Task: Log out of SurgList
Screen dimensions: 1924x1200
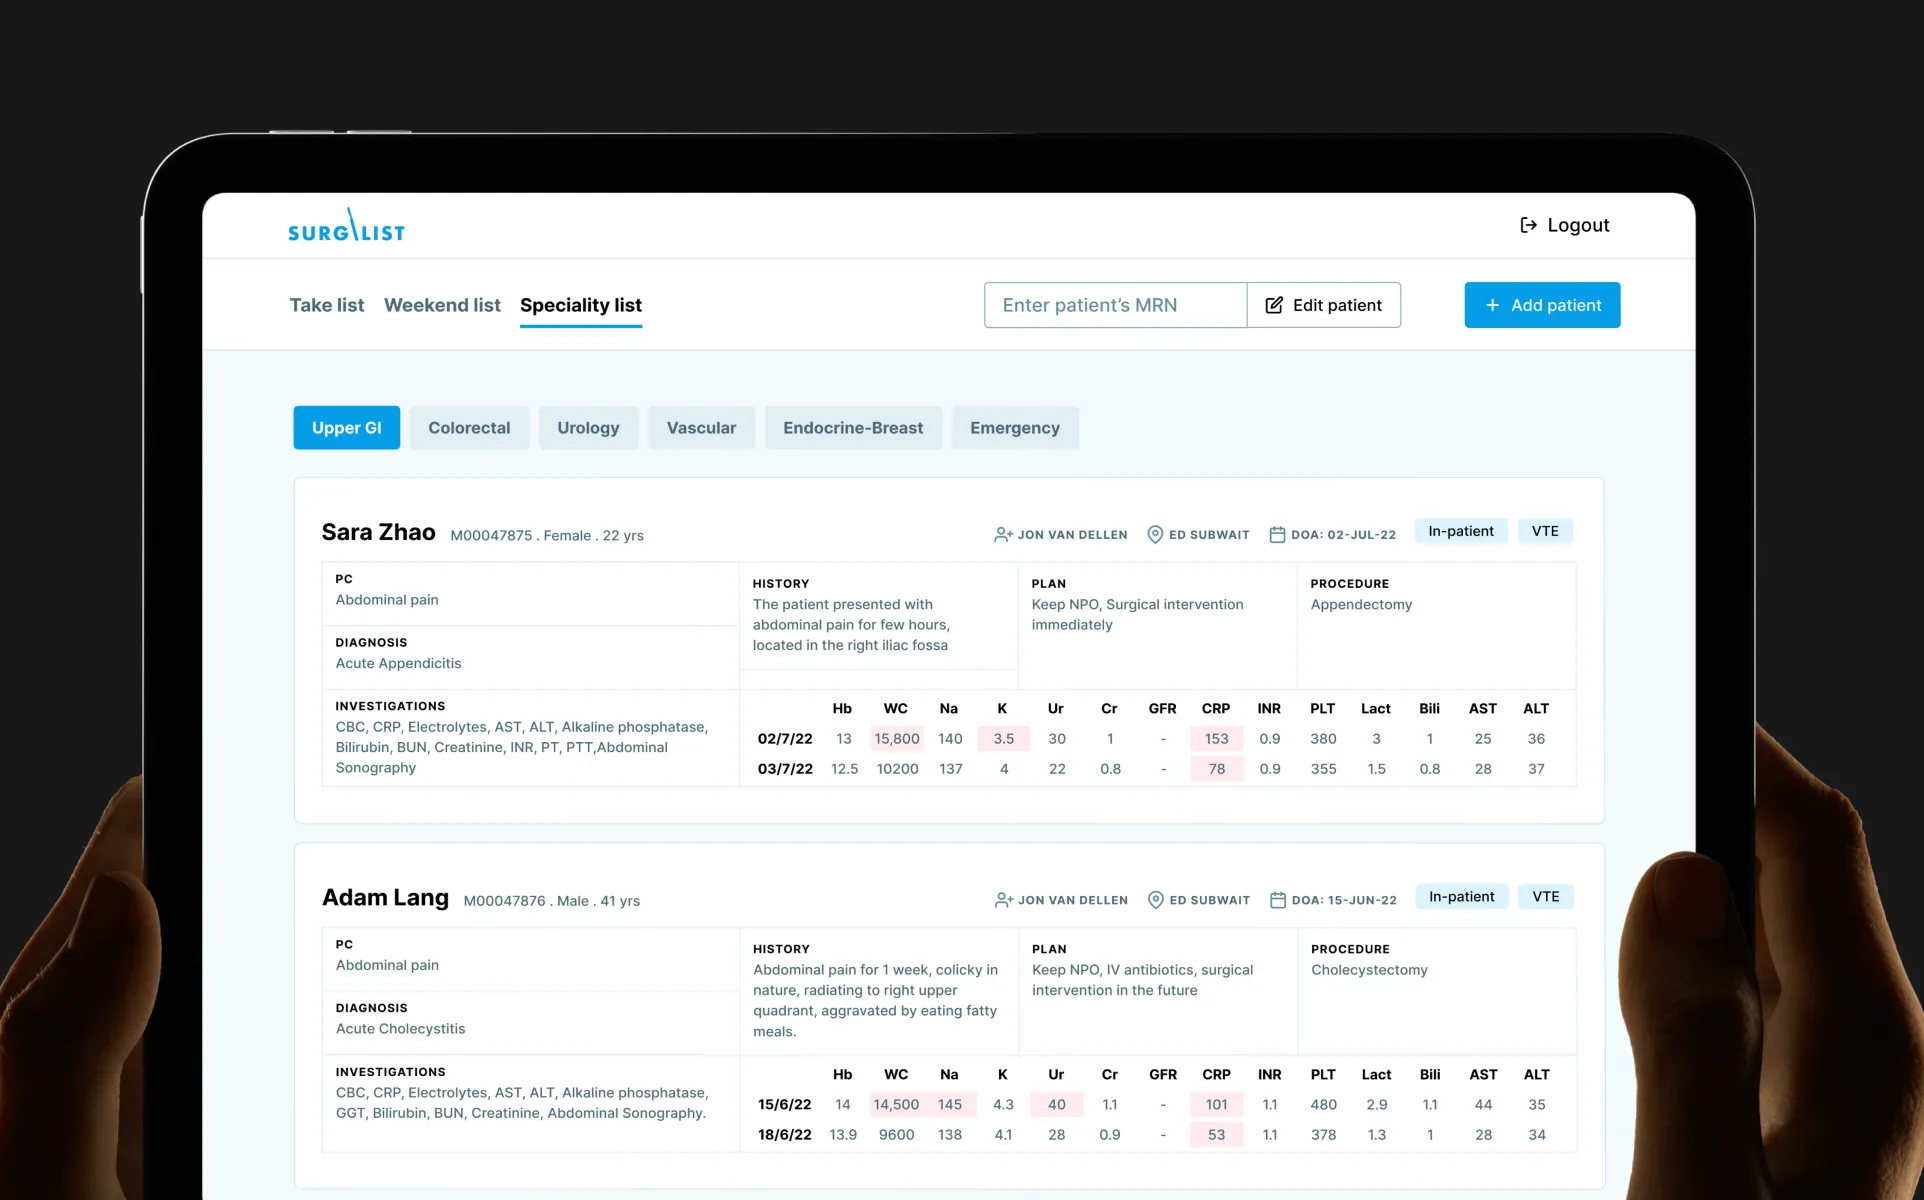Action: click(1565, 225)
